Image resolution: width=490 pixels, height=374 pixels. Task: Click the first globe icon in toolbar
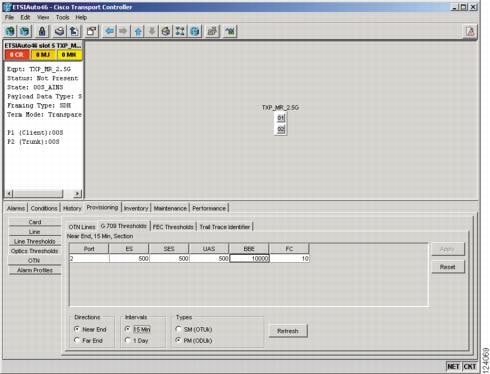click(x=10, y=31)
